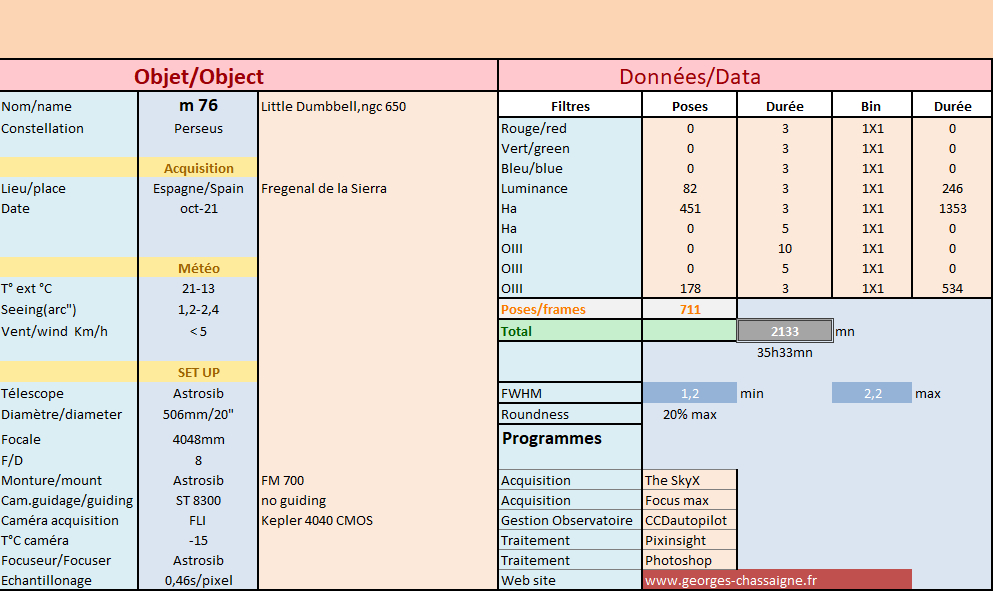Select the Bin column header

(871, 106)
